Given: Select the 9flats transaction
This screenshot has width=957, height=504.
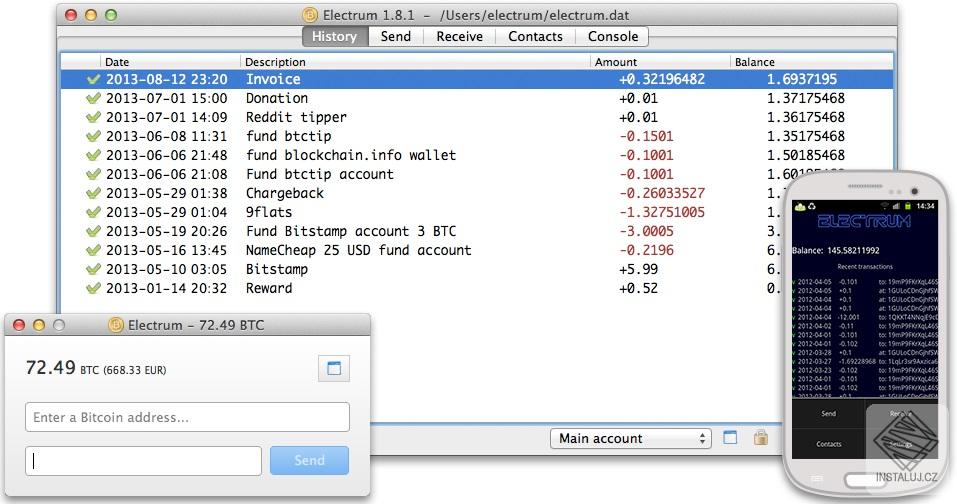Looking at the screenshot, I should (x=421, y=212).
